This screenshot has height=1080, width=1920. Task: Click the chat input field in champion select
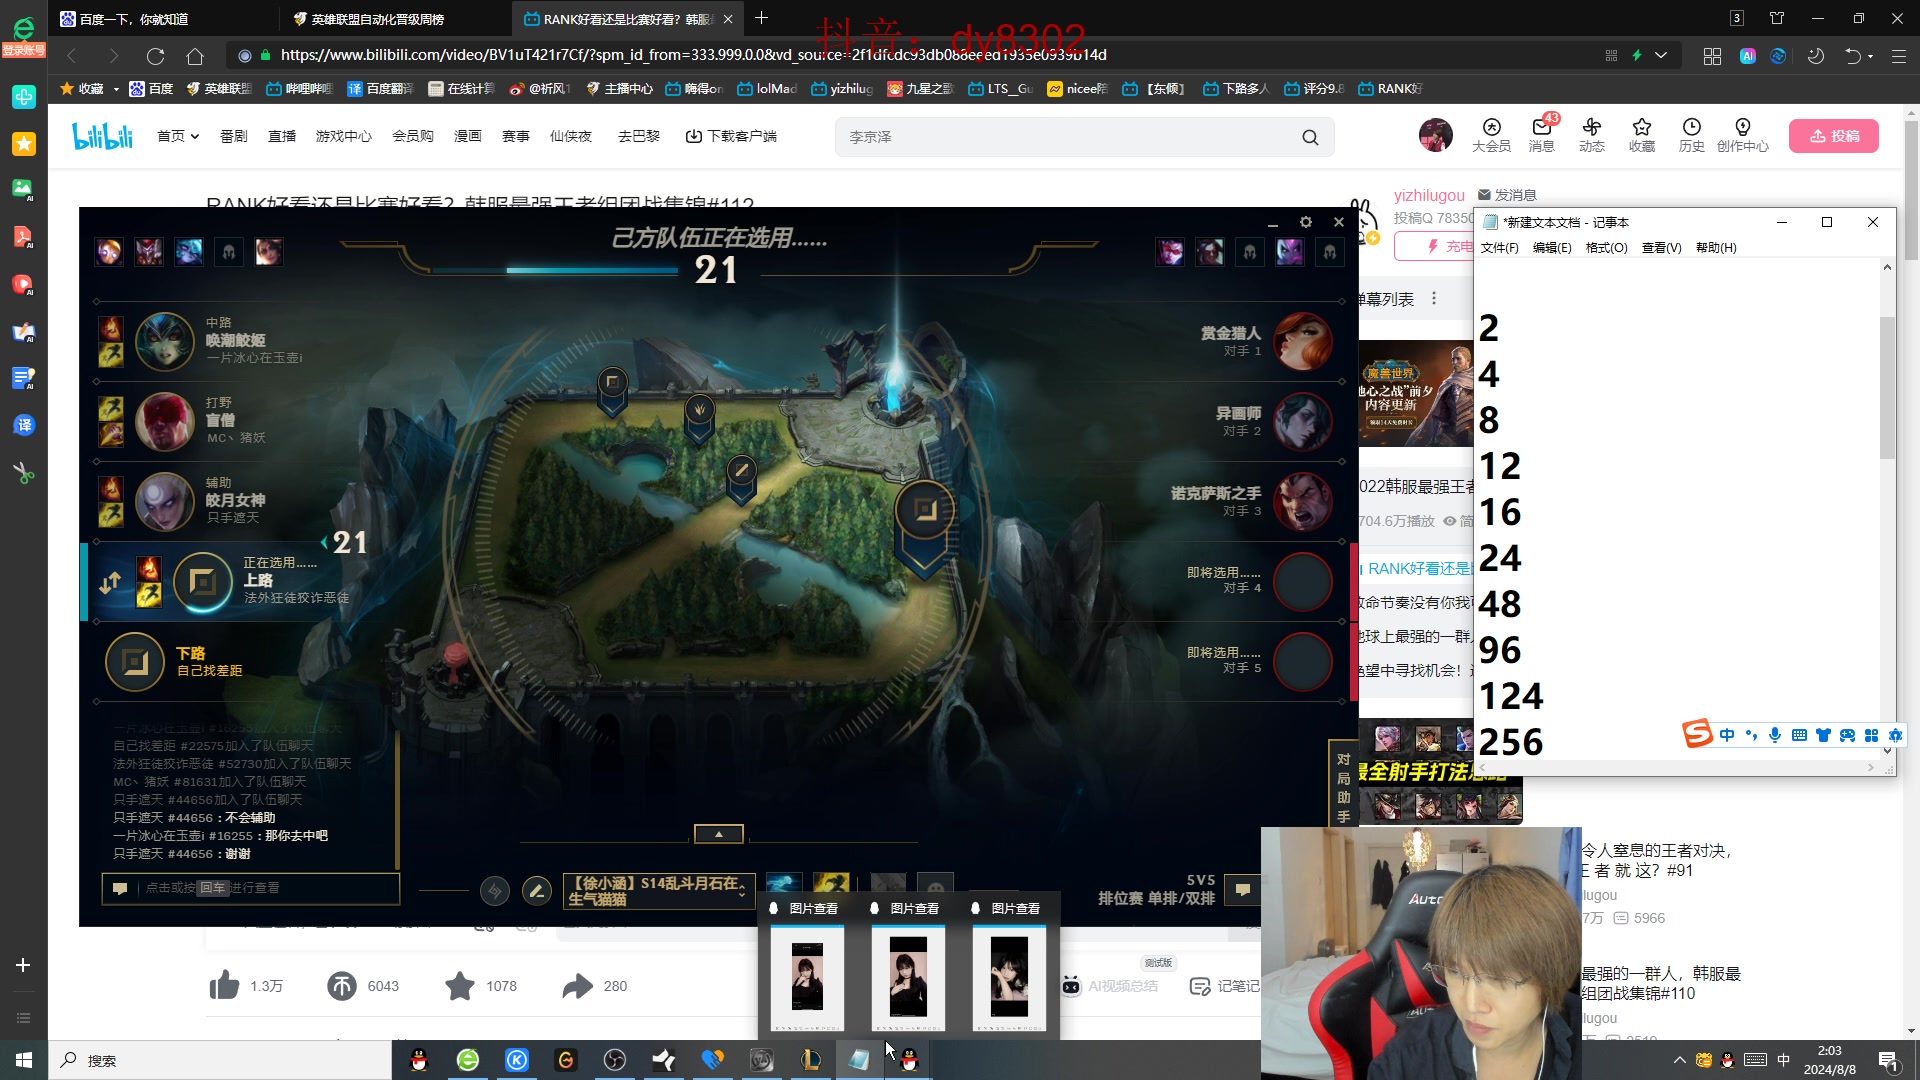[250, 888]
